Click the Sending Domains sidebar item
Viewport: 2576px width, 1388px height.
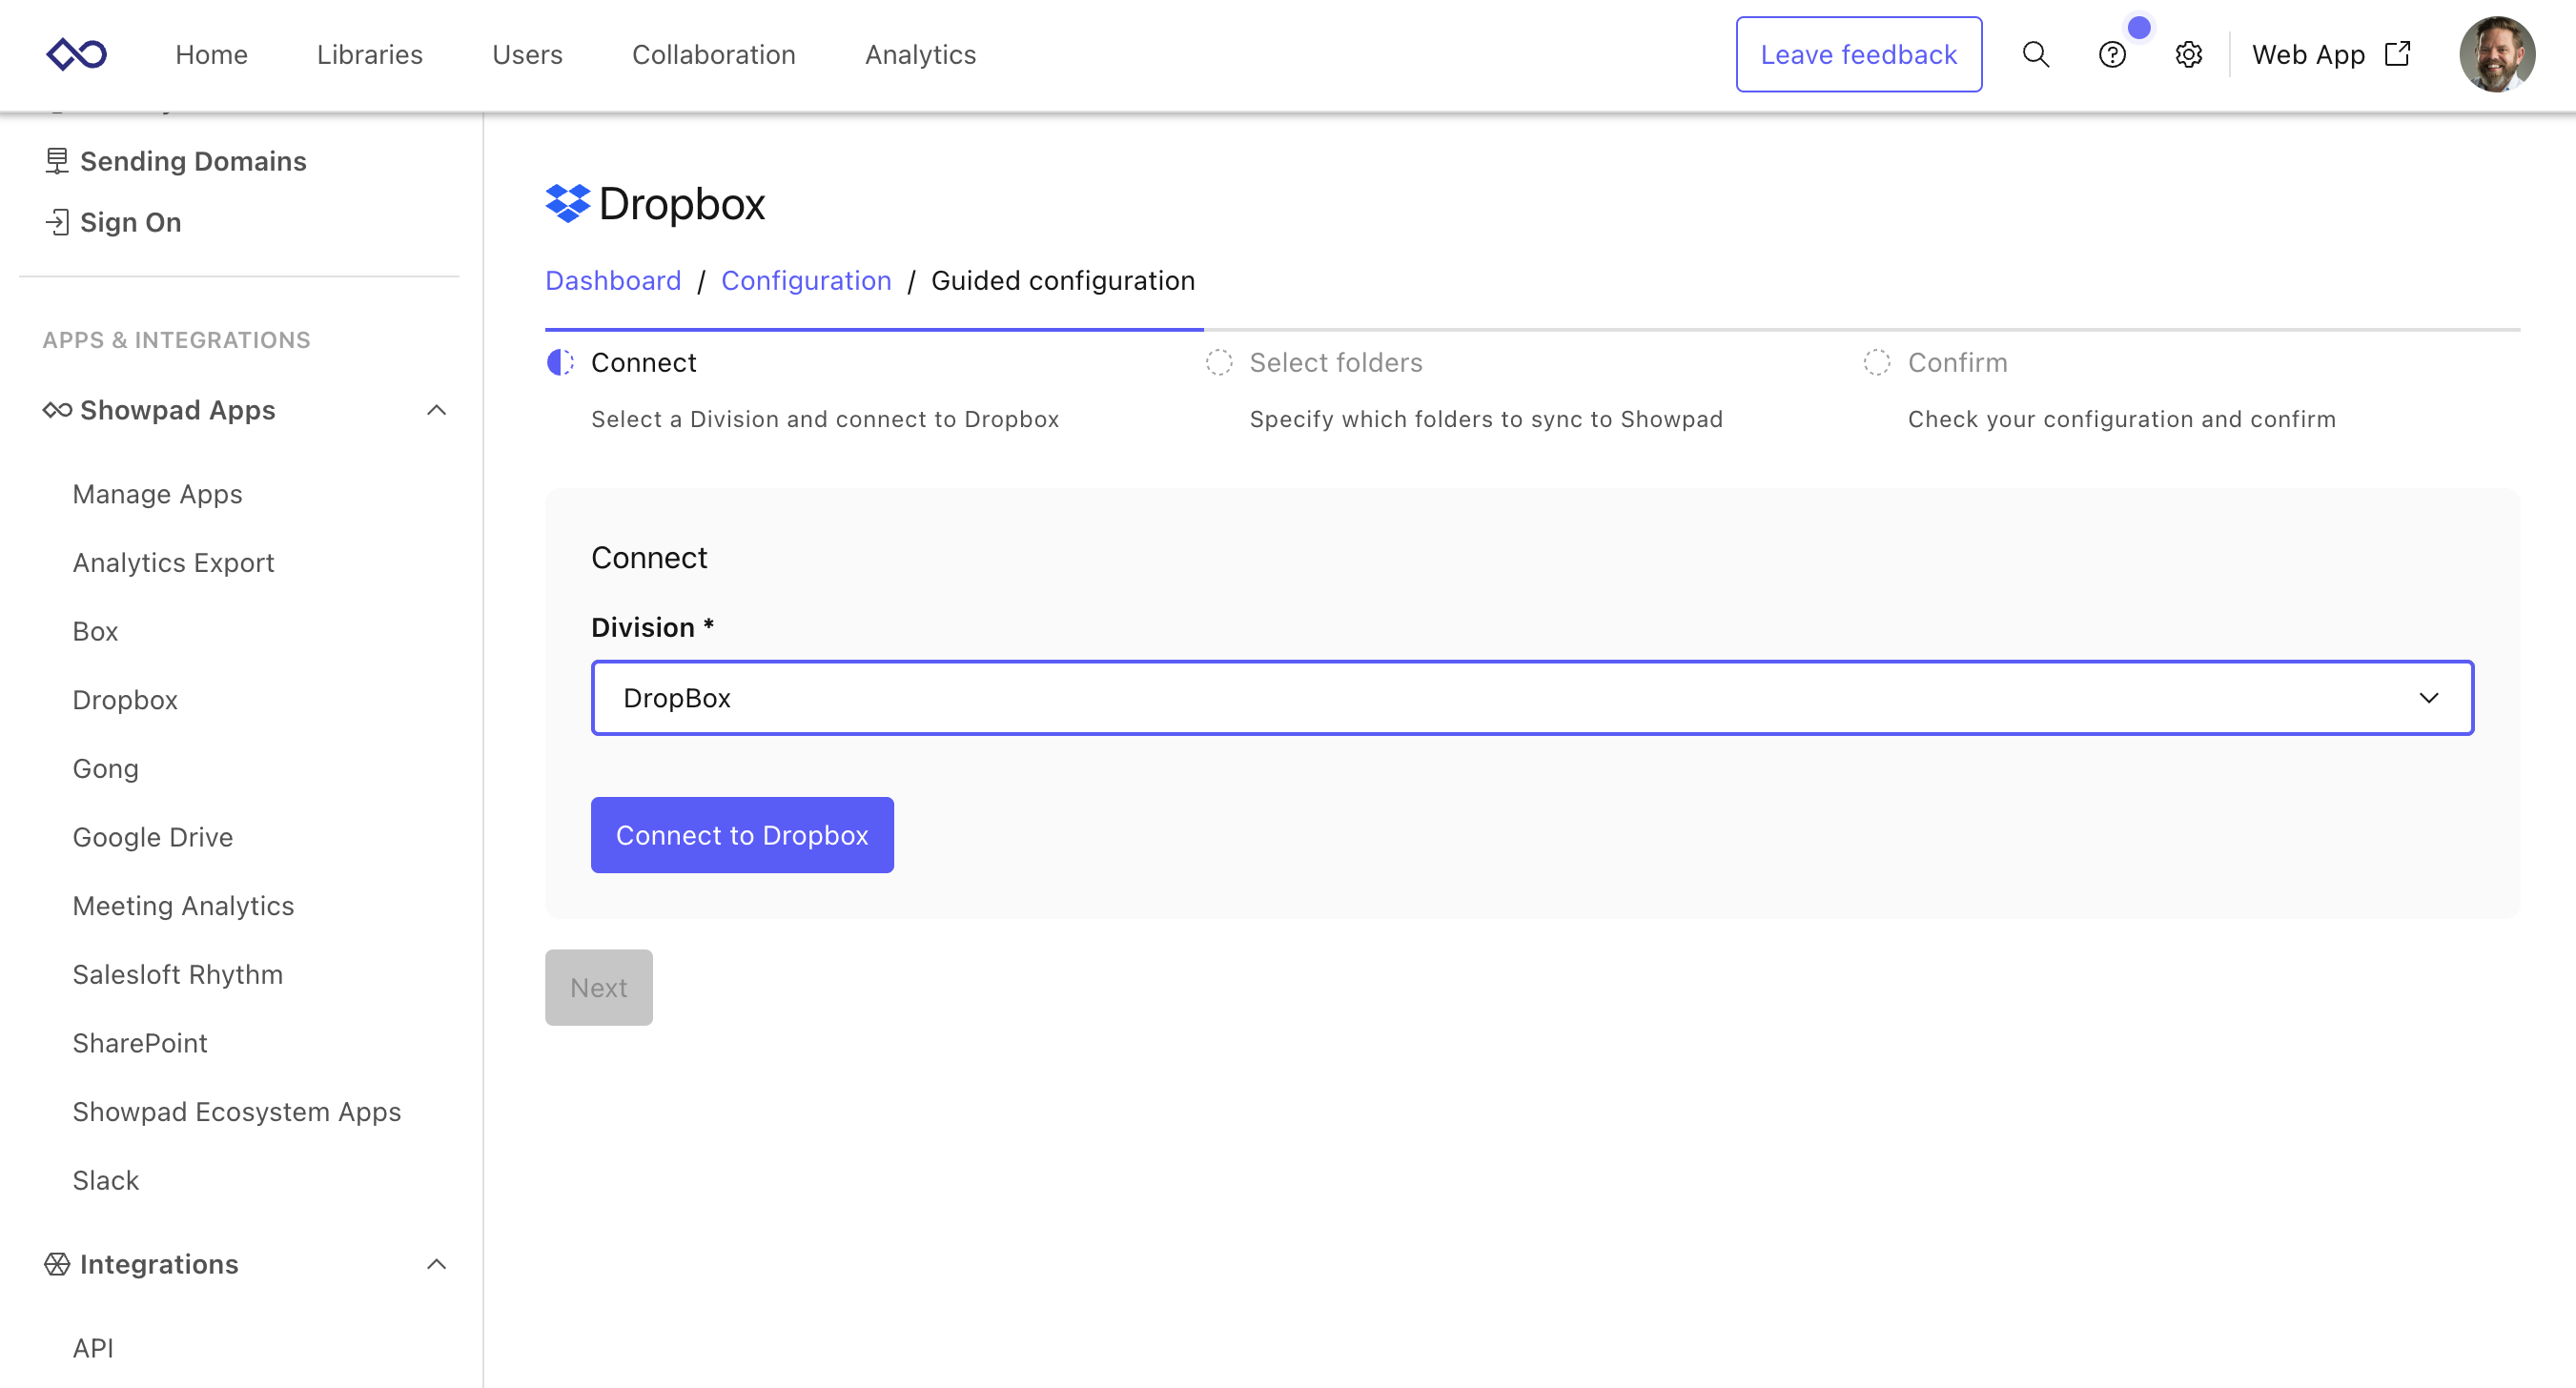click(x=192, y=161)
